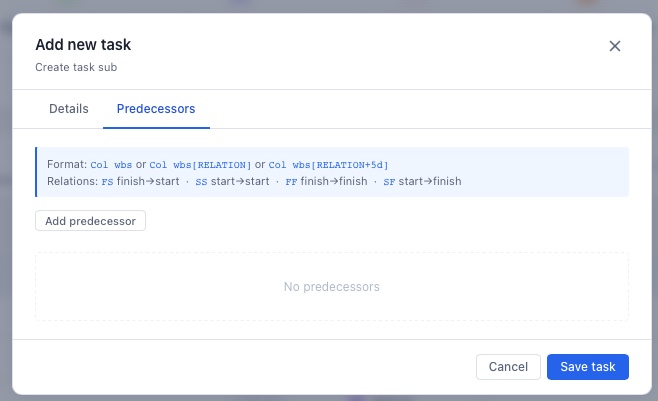658x401 pixels.
Task: Close the Add new task dialog
Action: point(615,46)
